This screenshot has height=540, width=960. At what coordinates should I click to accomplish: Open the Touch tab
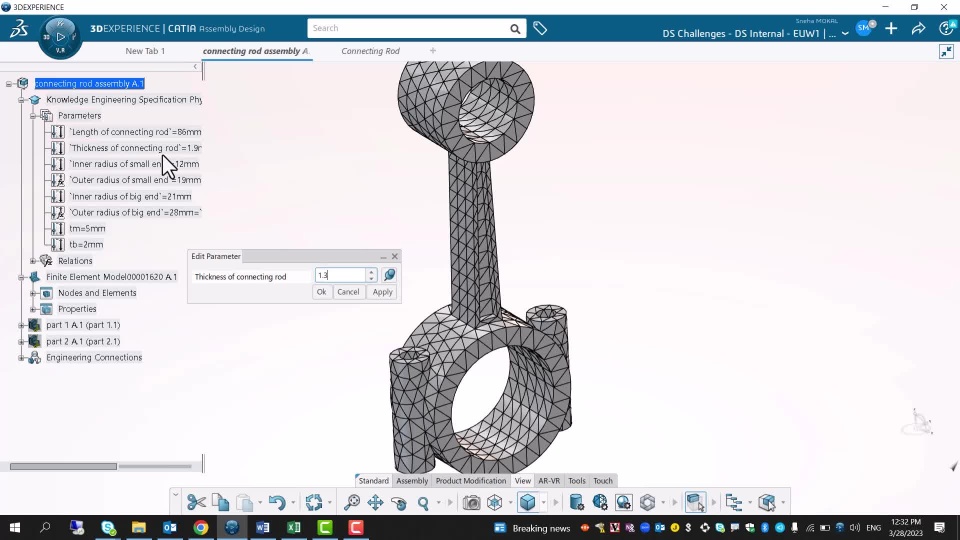click(x=603, y=481)
